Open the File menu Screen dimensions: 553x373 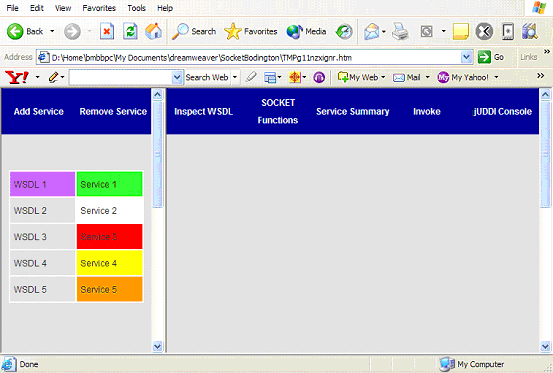[12, 8]
